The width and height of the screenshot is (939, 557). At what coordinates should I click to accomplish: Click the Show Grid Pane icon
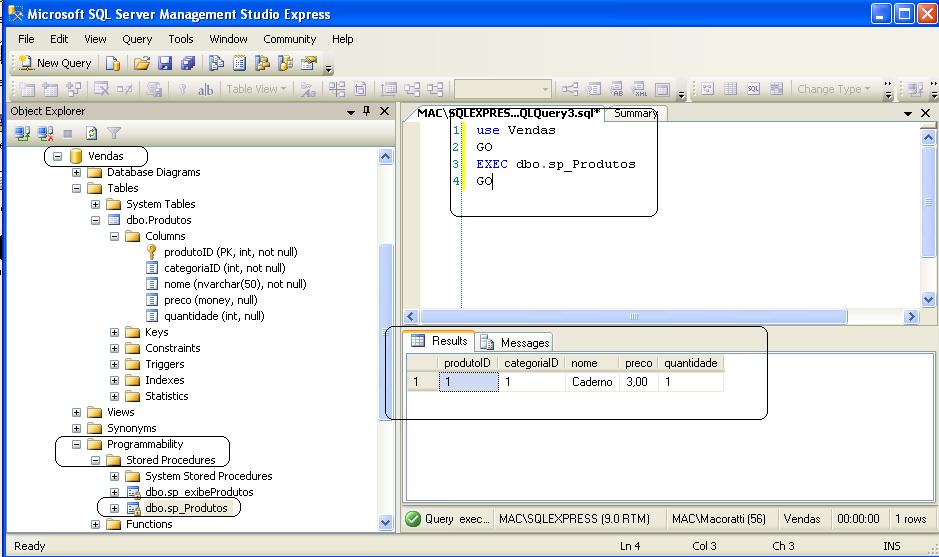pos(731,89)
